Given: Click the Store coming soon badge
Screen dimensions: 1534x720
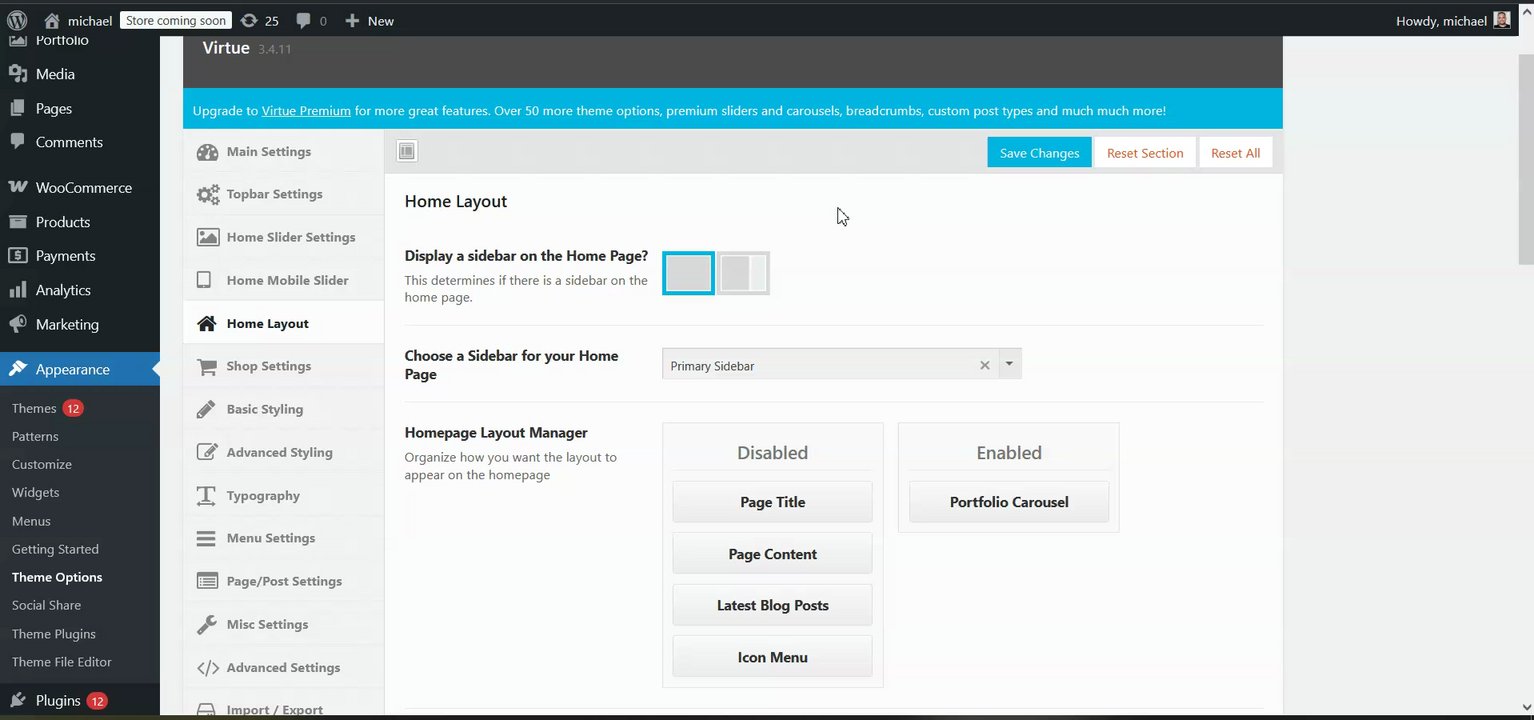Looking at the screenshot, I should point(176,20).
